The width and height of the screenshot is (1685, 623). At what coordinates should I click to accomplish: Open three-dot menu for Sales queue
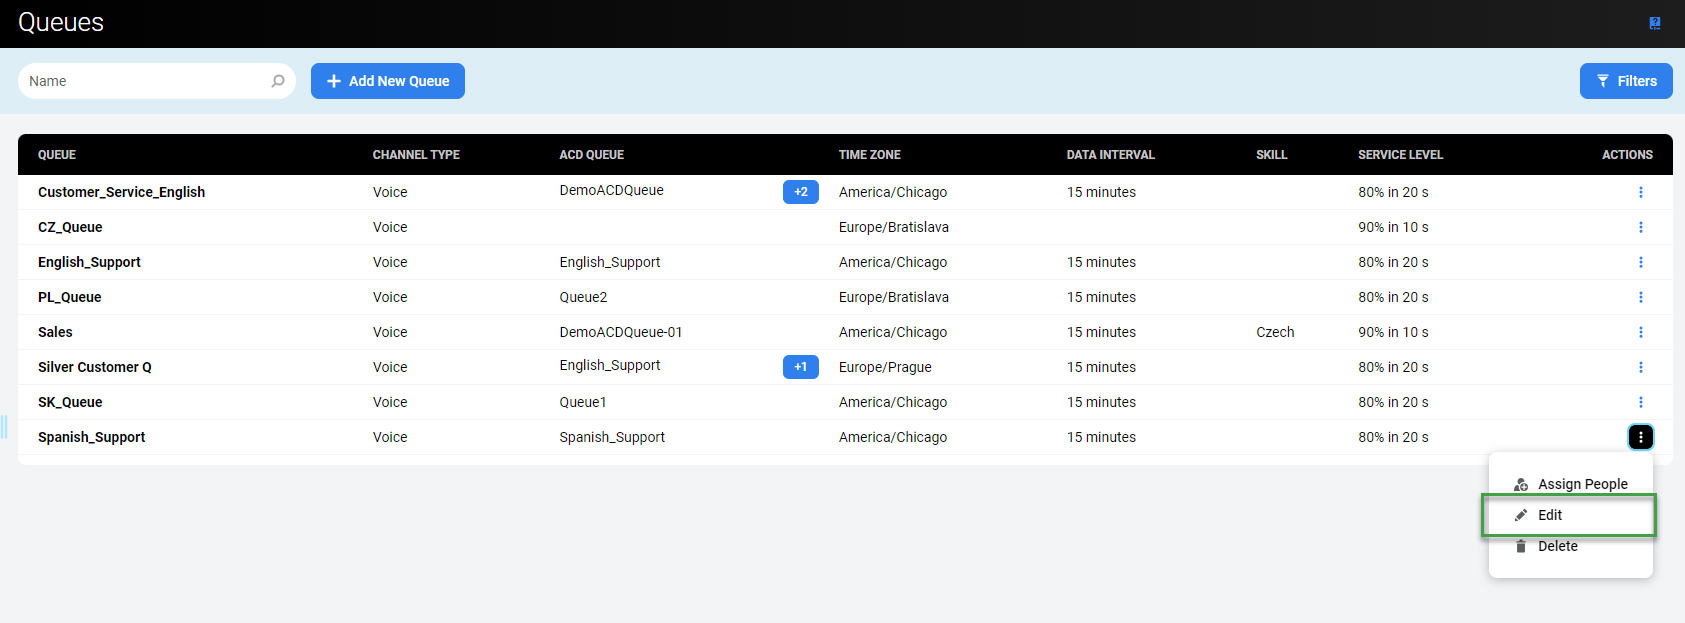(x=1640, y=332)
